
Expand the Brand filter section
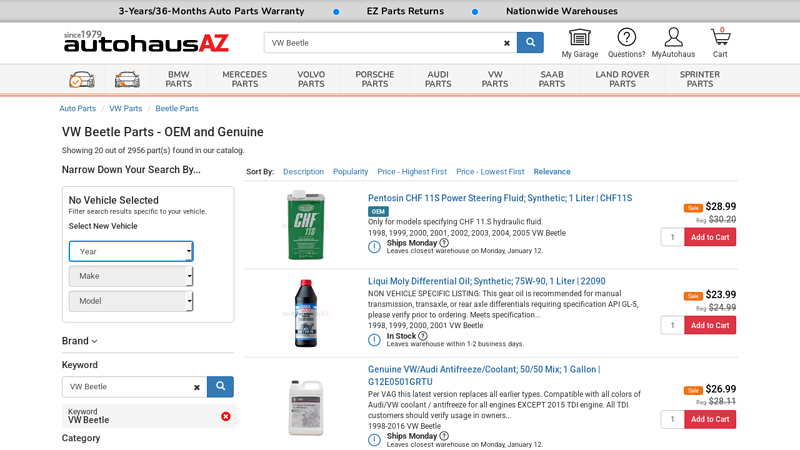click(x=80, y=341)
